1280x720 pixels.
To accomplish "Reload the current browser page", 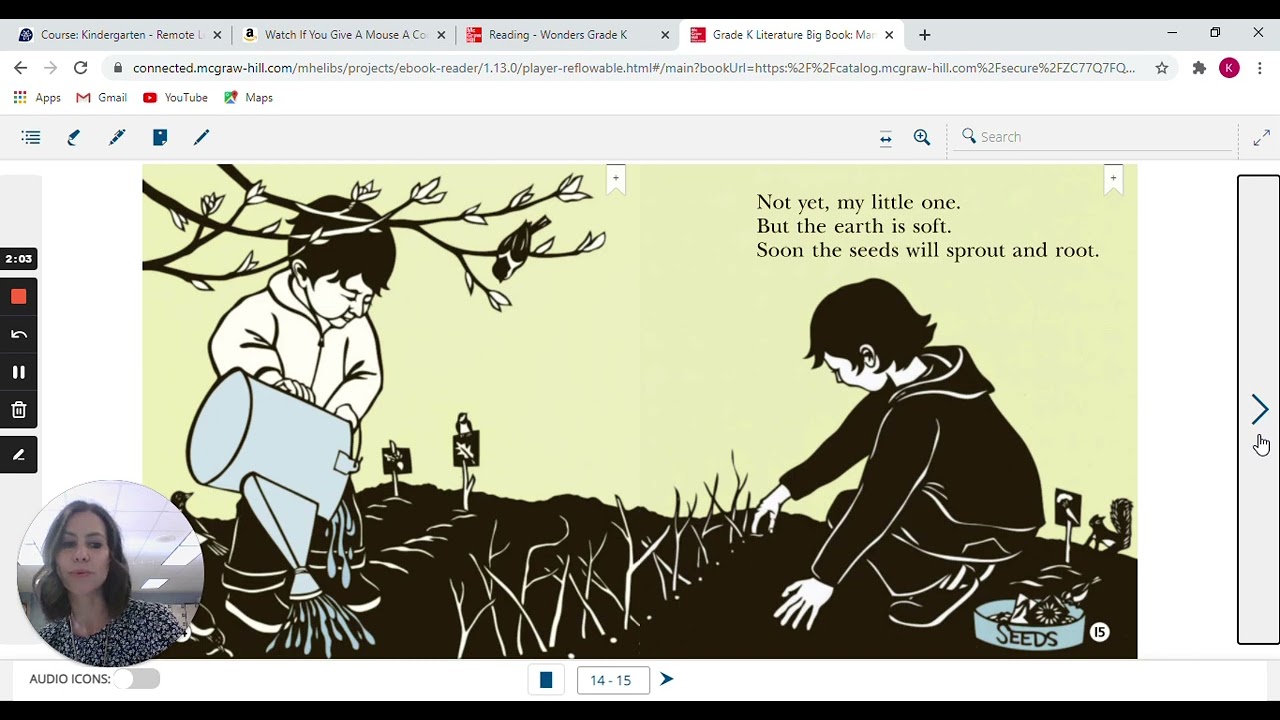I will [x=81, y=68].
